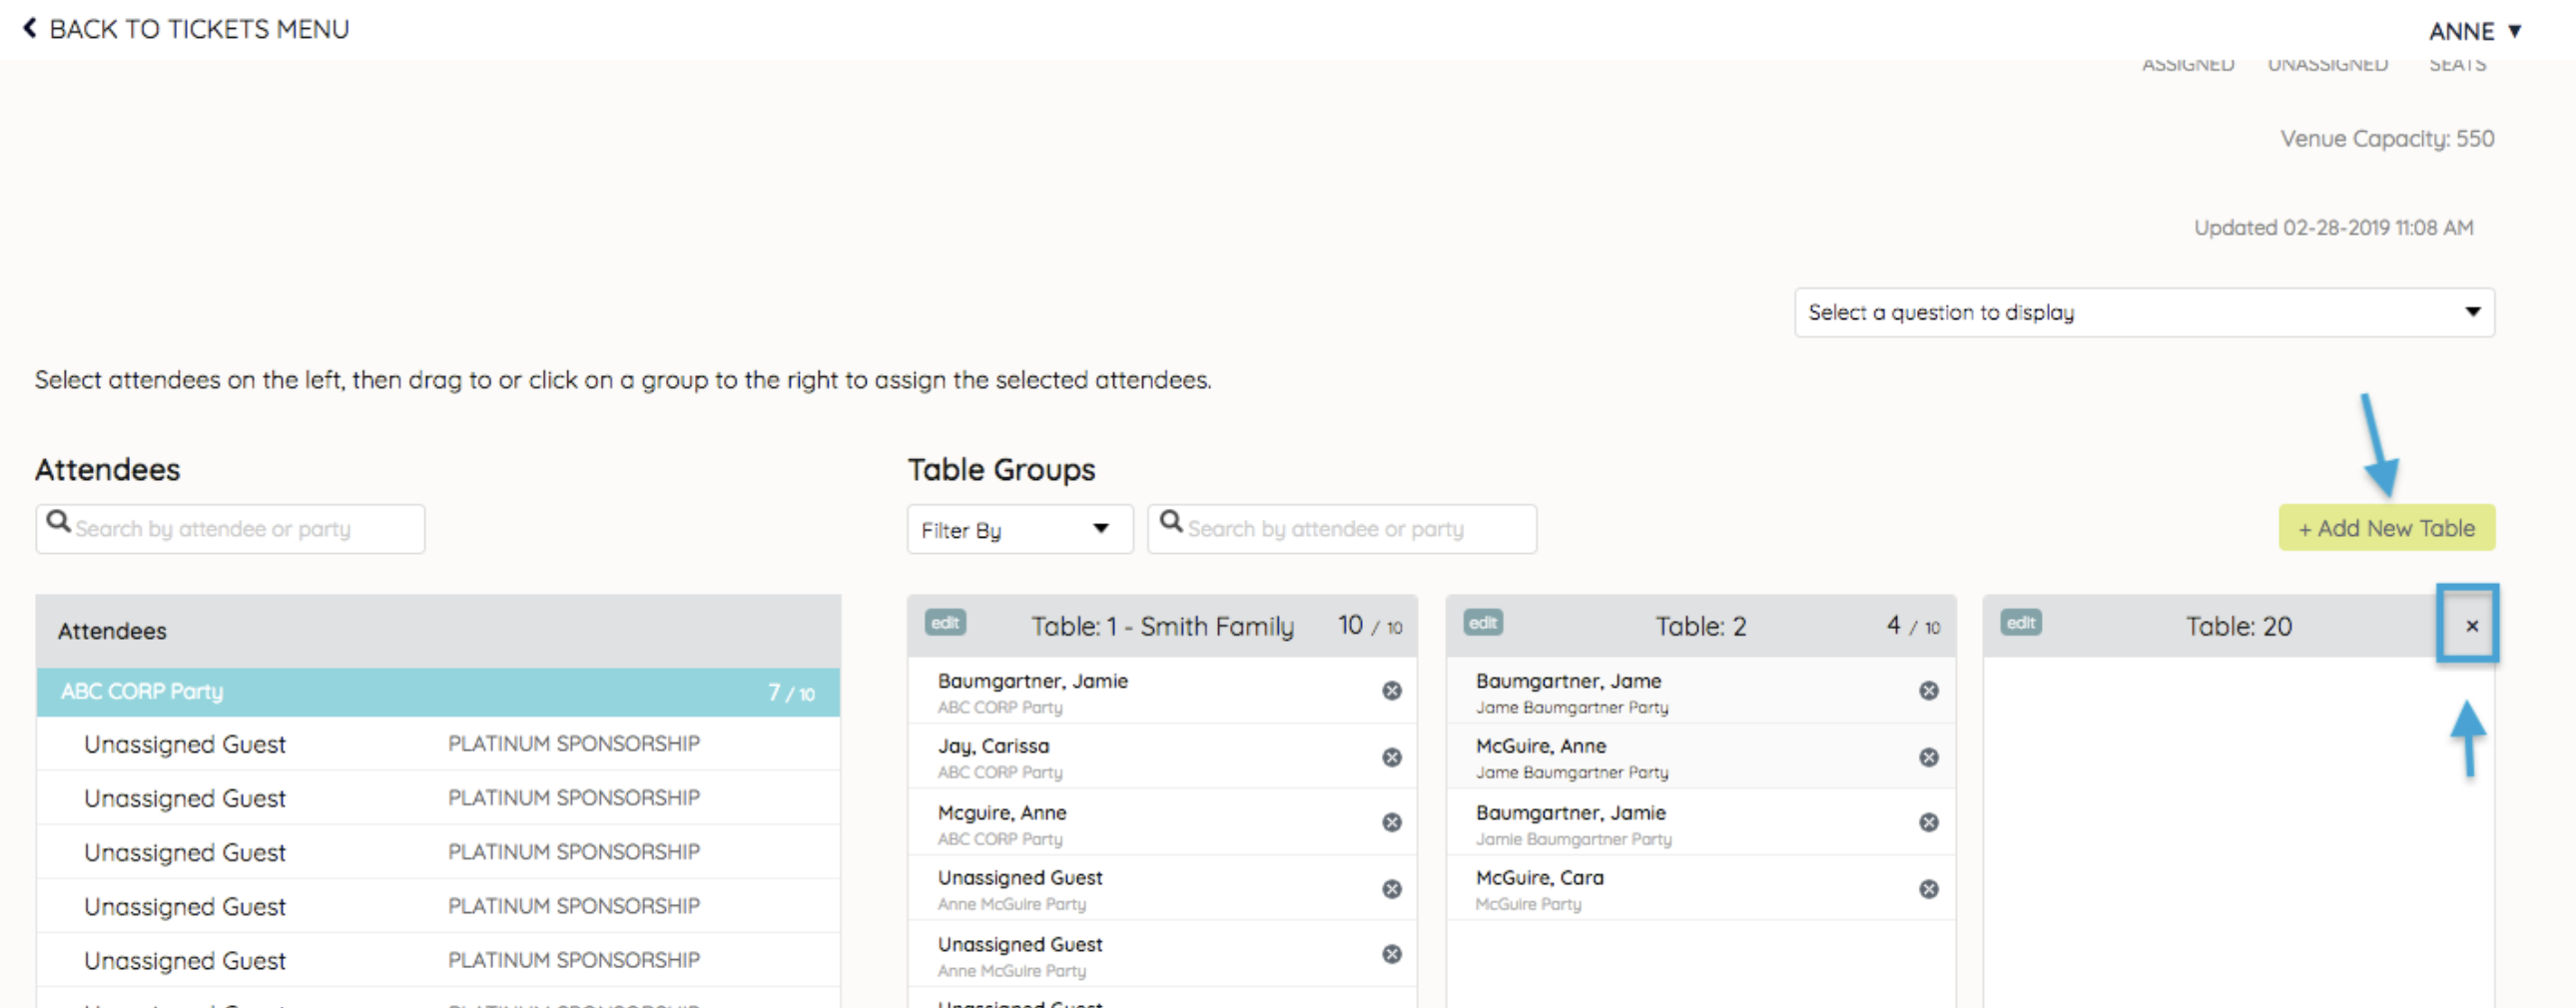Viewport: 2576px width, 1008px height.
Task: Click the Updated 02-28-2019 11:08 AM timestamp
Action: pos(2333,227)
